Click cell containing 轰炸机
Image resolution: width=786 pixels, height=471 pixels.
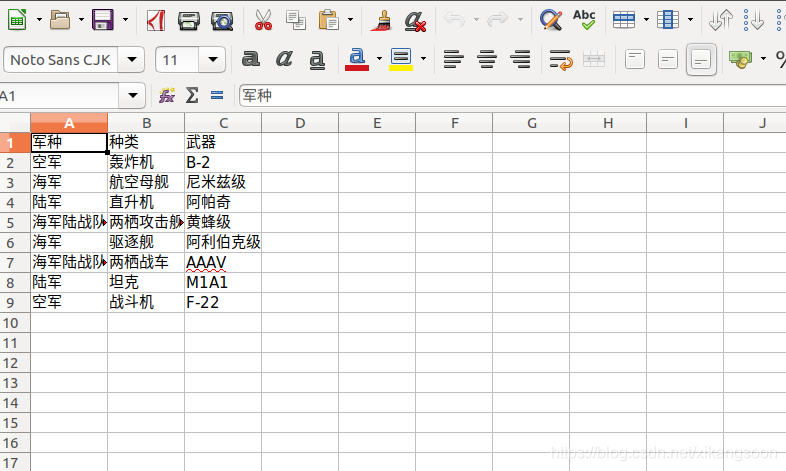146,162
